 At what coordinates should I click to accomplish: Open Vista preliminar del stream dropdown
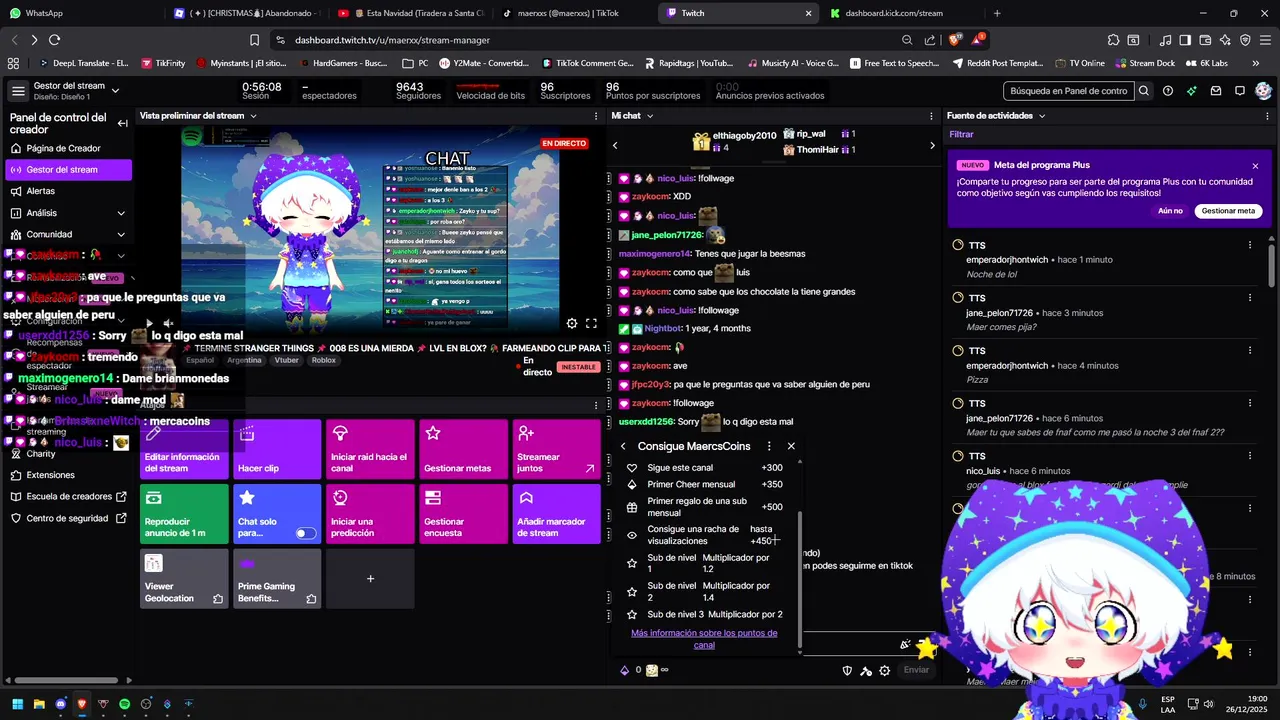pos(253,116)
